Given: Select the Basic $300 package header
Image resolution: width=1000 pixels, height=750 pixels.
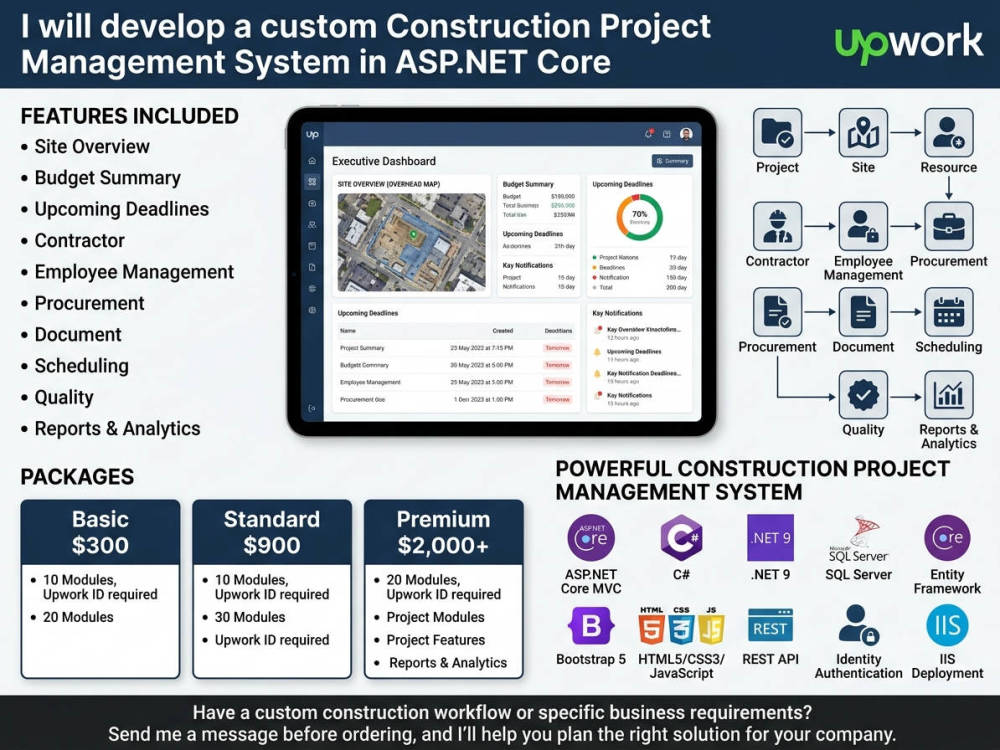Looking at the screenshot, I should coord(100,532).
